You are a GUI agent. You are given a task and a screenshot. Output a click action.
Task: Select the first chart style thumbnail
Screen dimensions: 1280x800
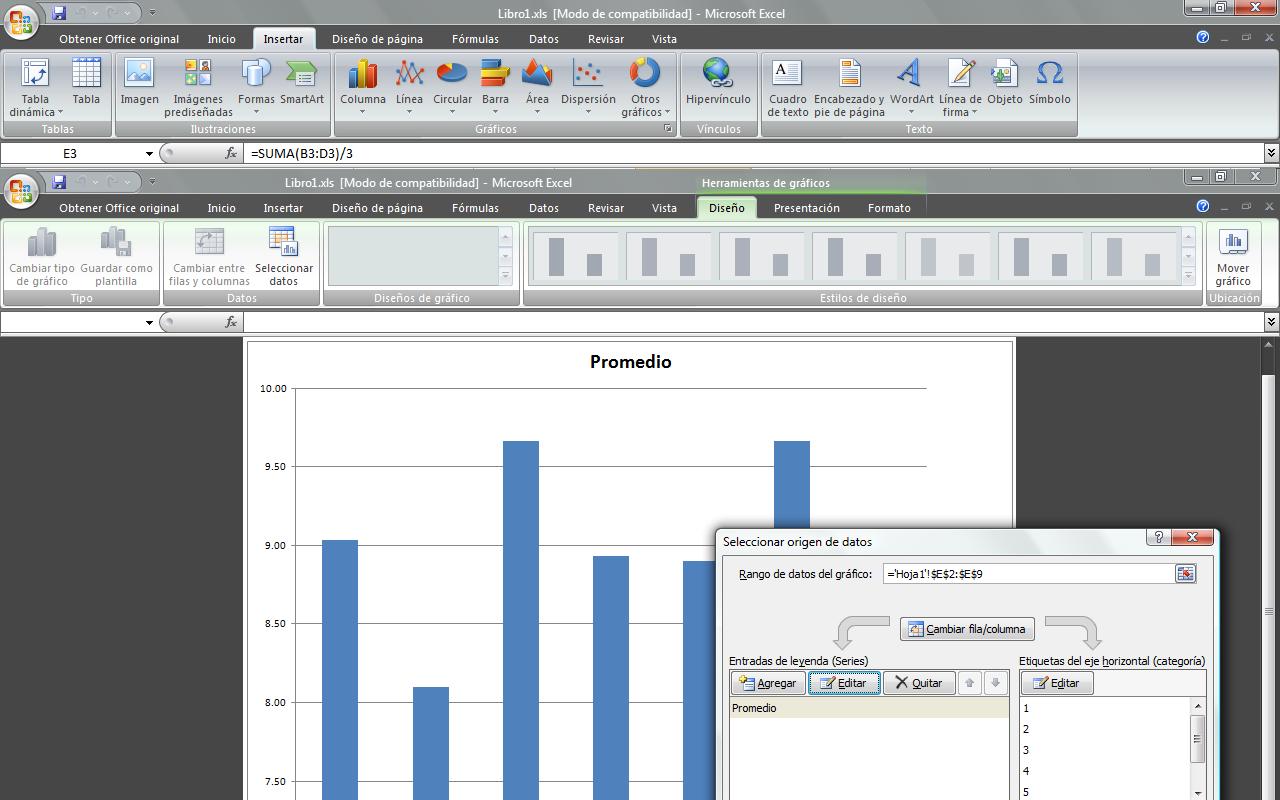point(575,256)
